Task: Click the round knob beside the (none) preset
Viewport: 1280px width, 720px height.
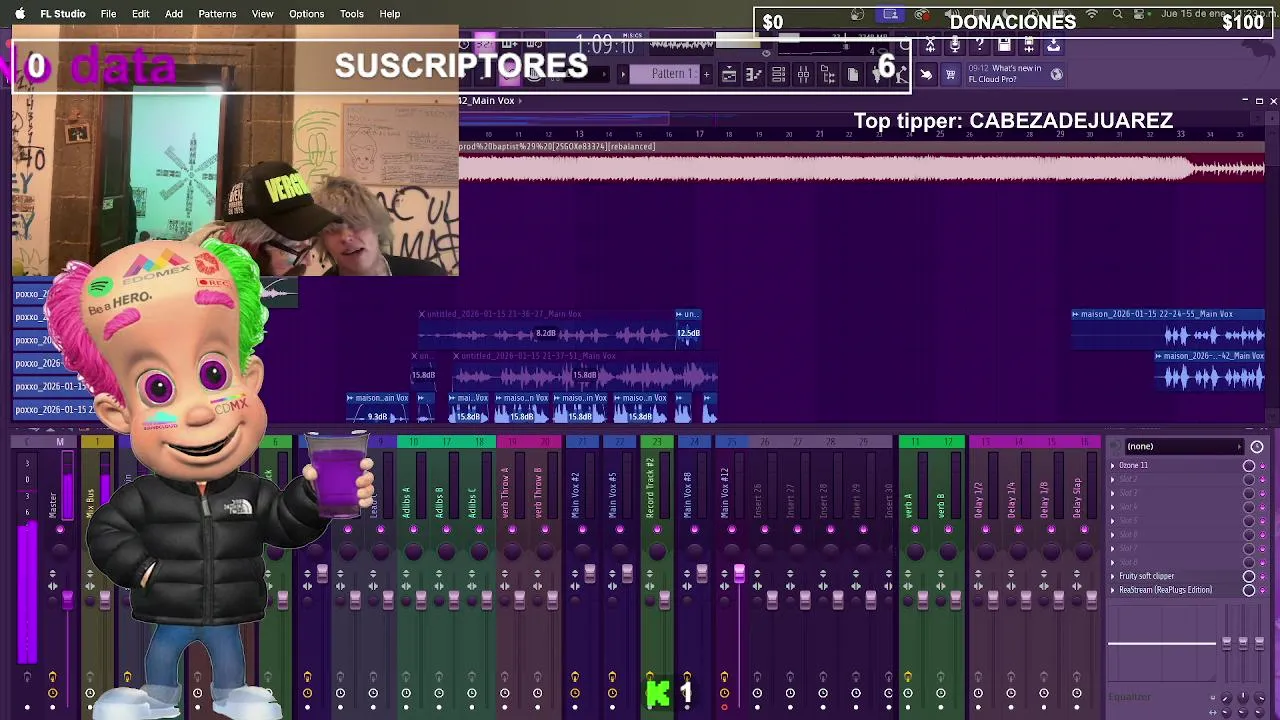Action: click(1257, 447)
